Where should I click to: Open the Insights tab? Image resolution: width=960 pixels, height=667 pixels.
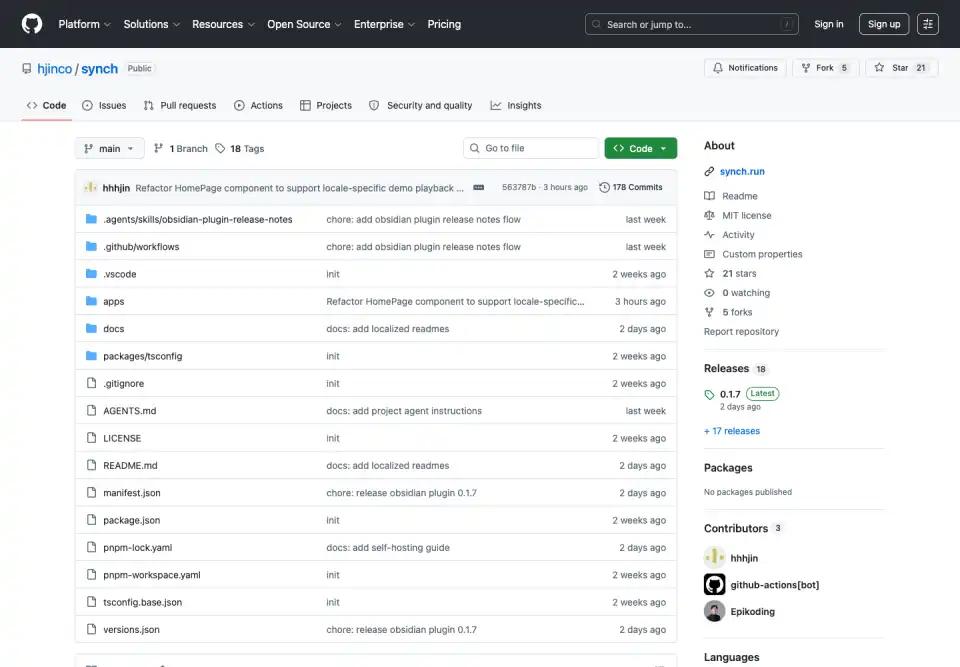point(516,105)
